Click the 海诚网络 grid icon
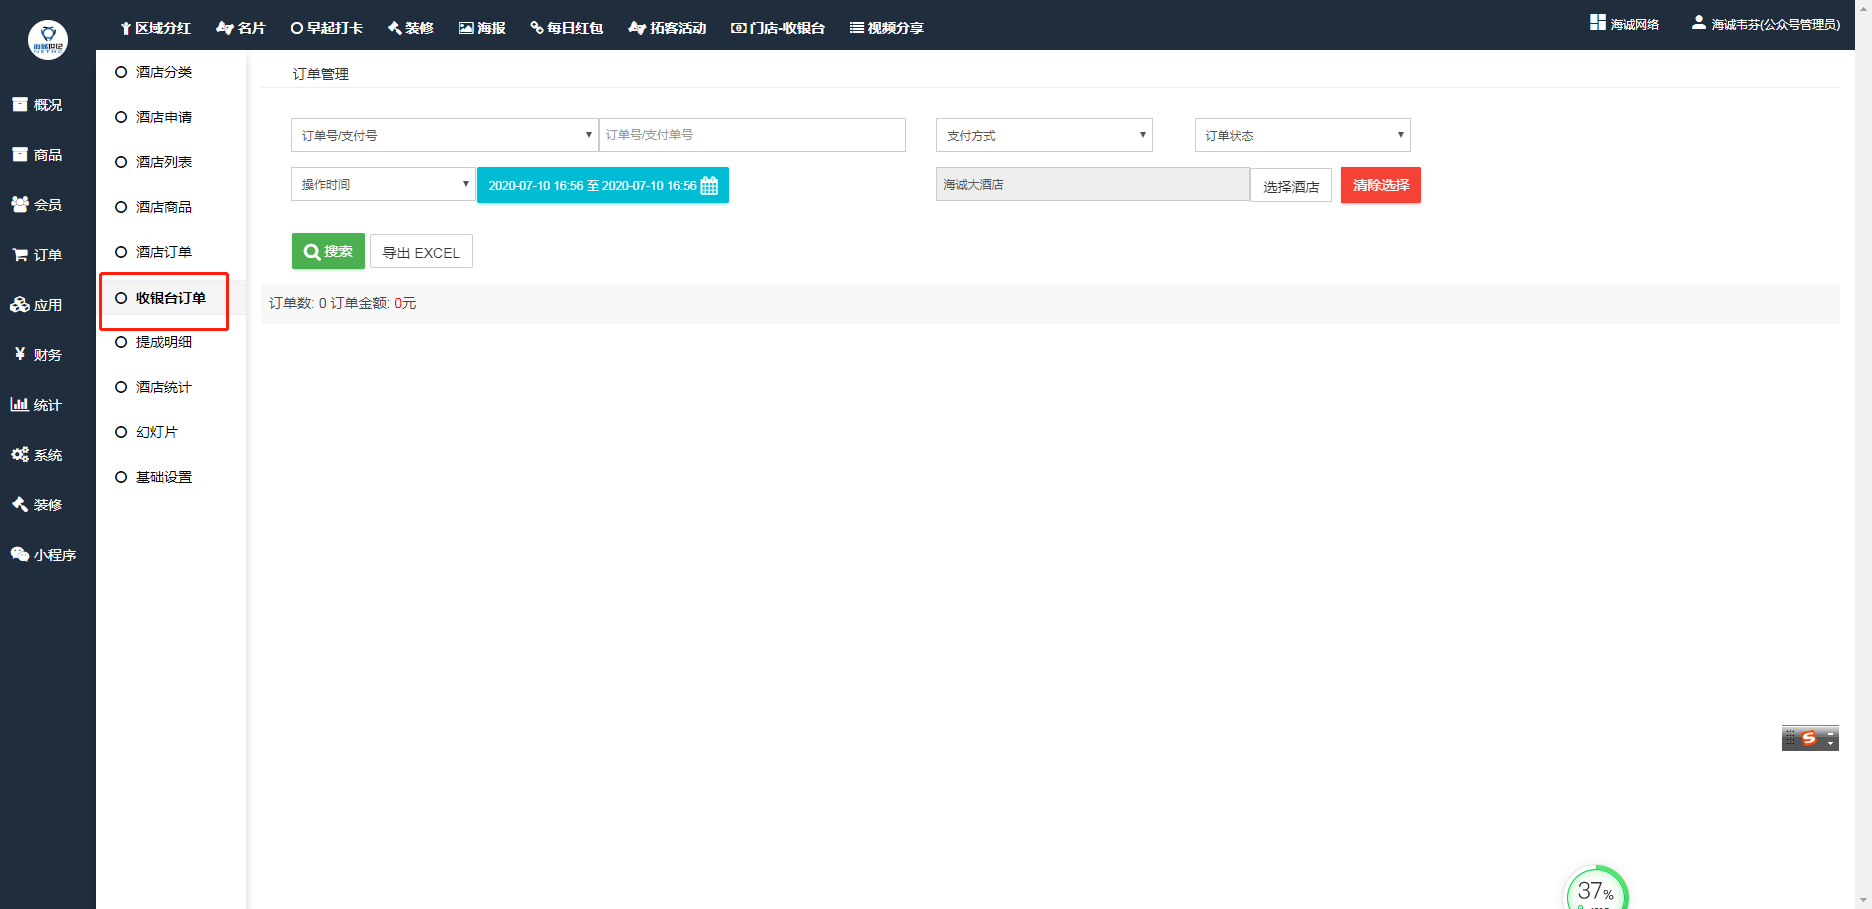This screenshot has height=909, width=1872. coord(1598,22)
